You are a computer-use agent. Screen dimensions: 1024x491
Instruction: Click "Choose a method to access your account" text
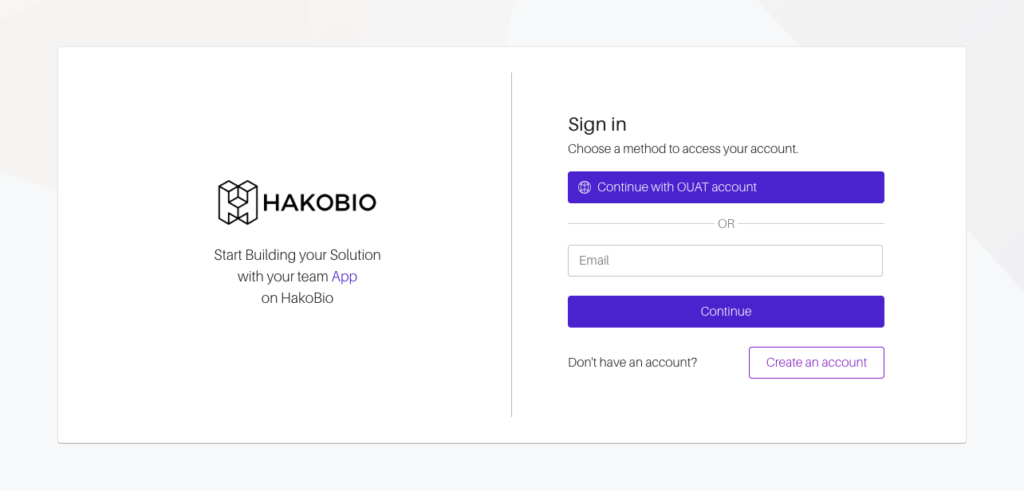click(x=683, y=149)
